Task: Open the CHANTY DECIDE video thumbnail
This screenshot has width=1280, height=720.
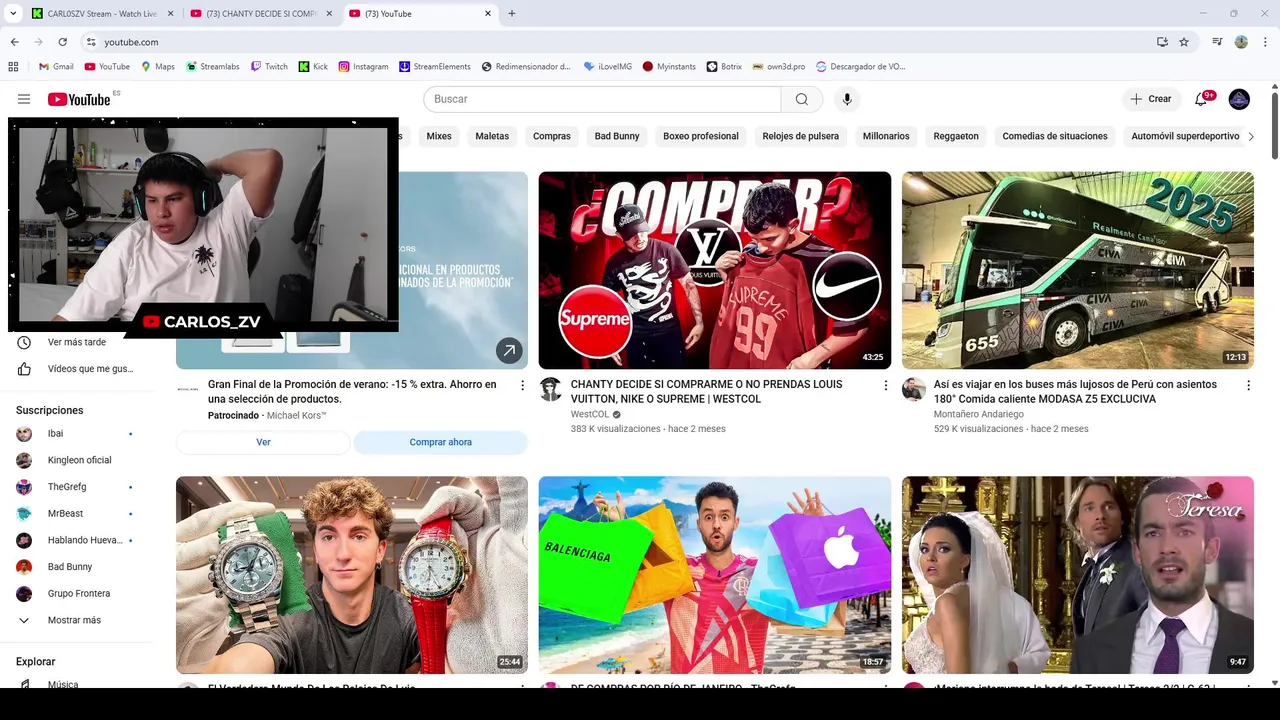Action: coord(715,270)
